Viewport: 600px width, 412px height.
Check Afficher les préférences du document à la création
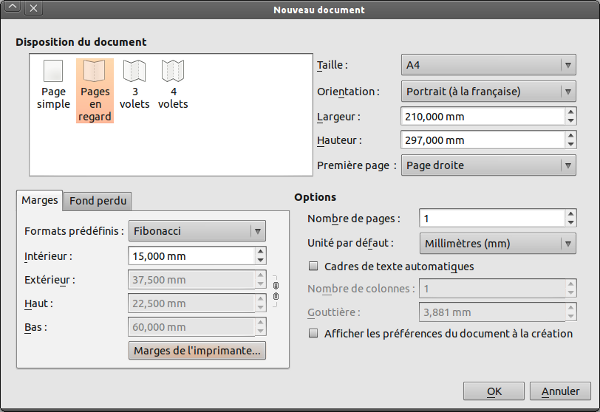point(313,333)
